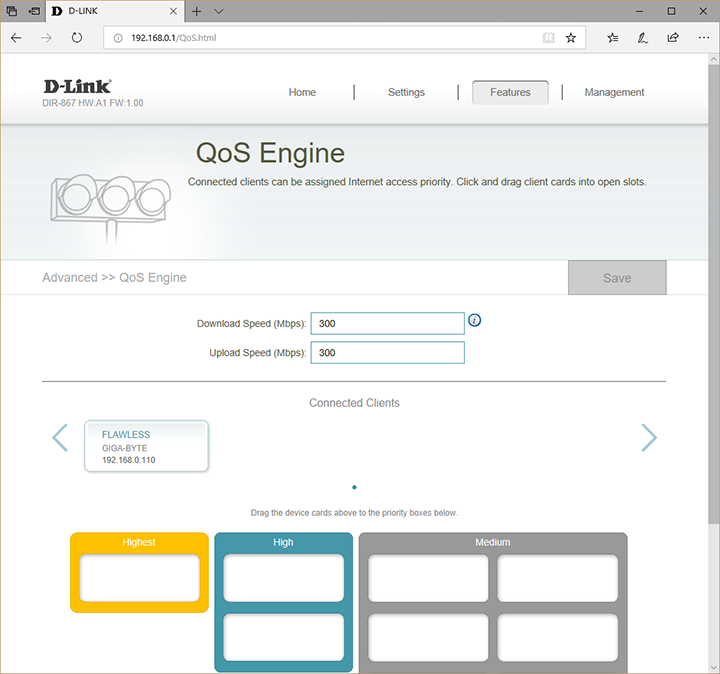Click the Upload Speed input field
This screenshot has width=720, height=674.
click(387, 353)
